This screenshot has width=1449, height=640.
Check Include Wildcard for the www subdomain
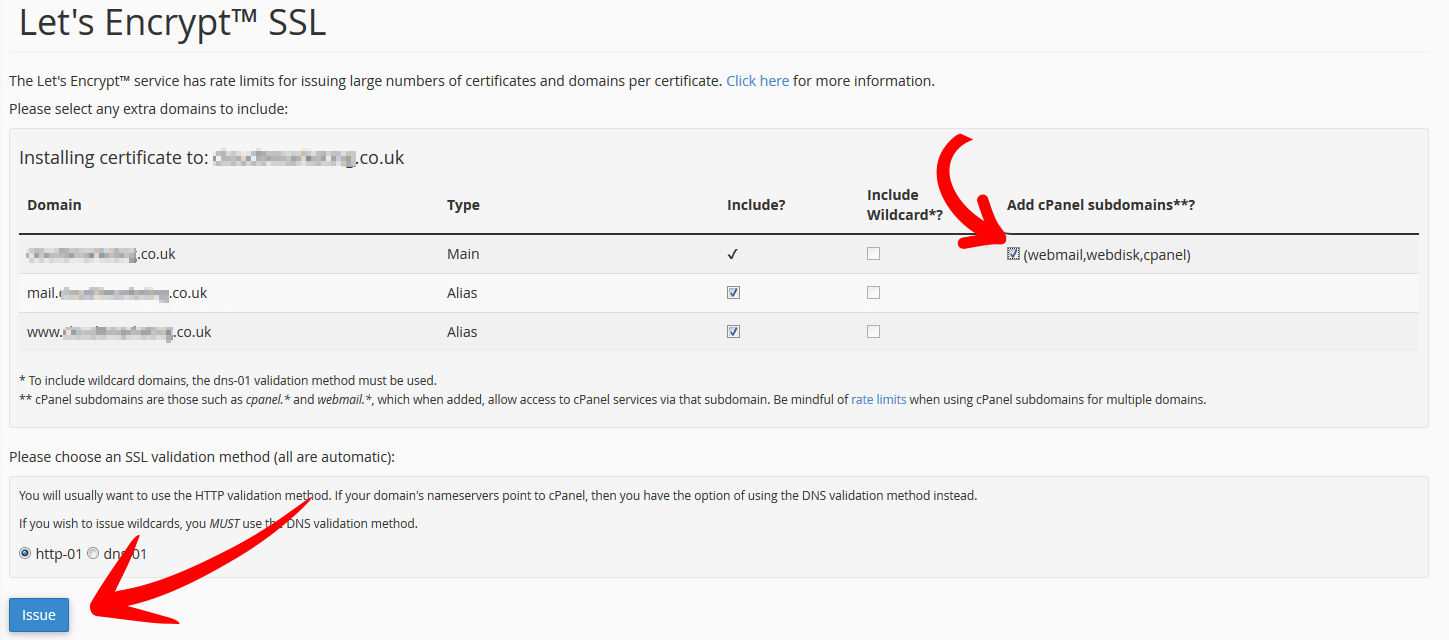coord(873,331)
